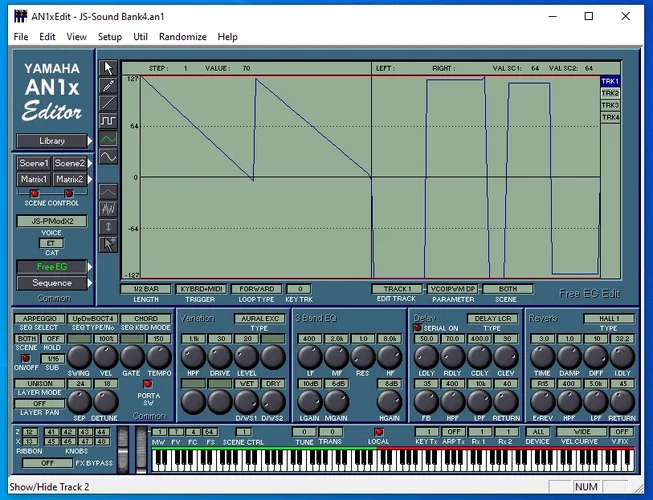
Task: Toggle the TRK3 track button
Action: (x=610, y=105)
